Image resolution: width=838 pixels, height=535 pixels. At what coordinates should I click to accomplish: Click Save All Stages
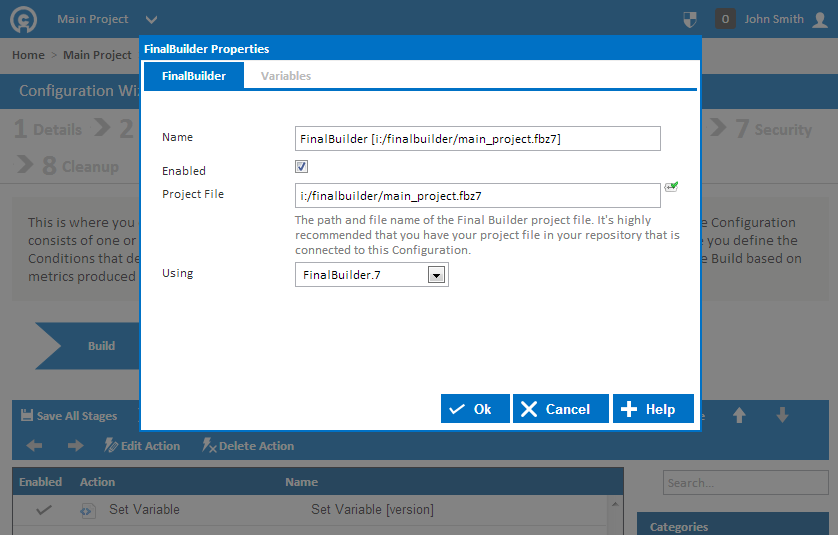[69, 415]
